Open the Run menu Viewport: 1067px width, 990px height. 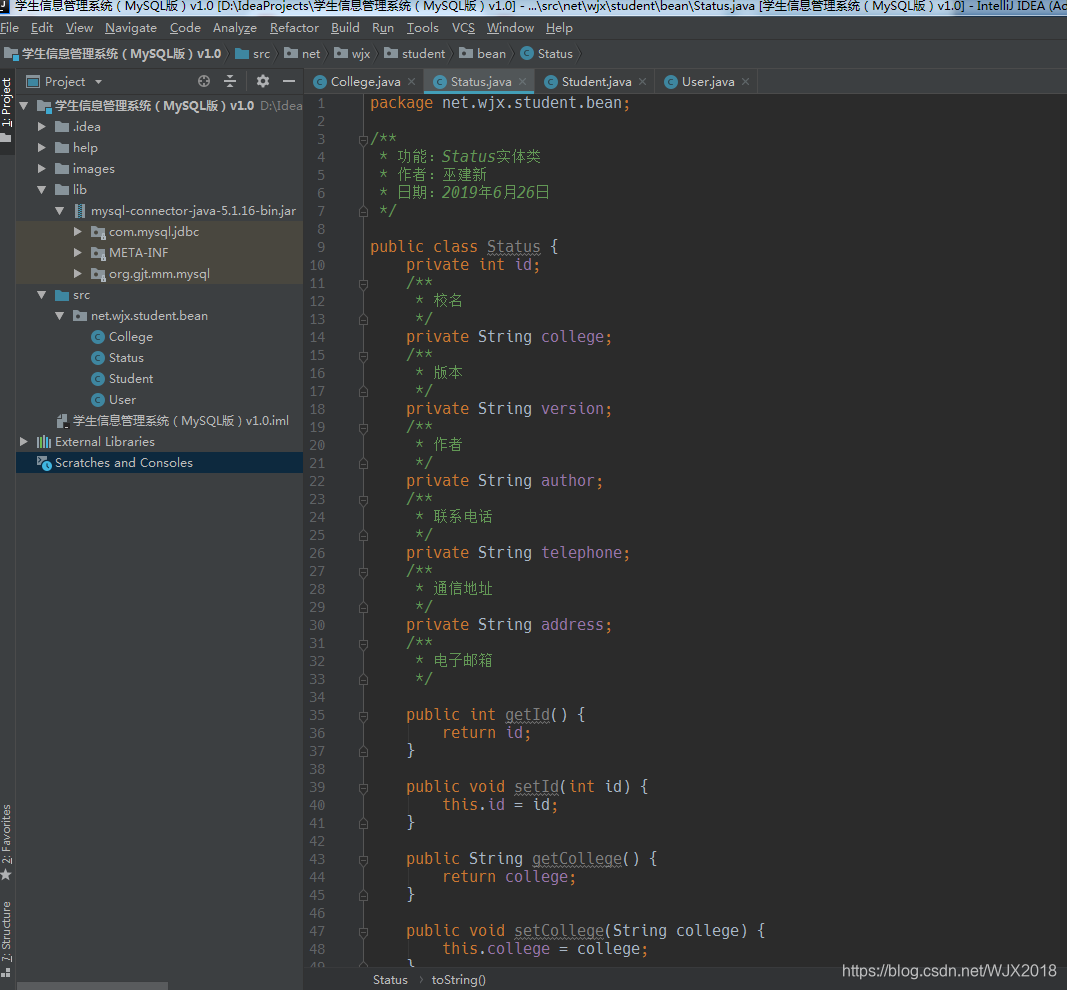coord(383,28)
